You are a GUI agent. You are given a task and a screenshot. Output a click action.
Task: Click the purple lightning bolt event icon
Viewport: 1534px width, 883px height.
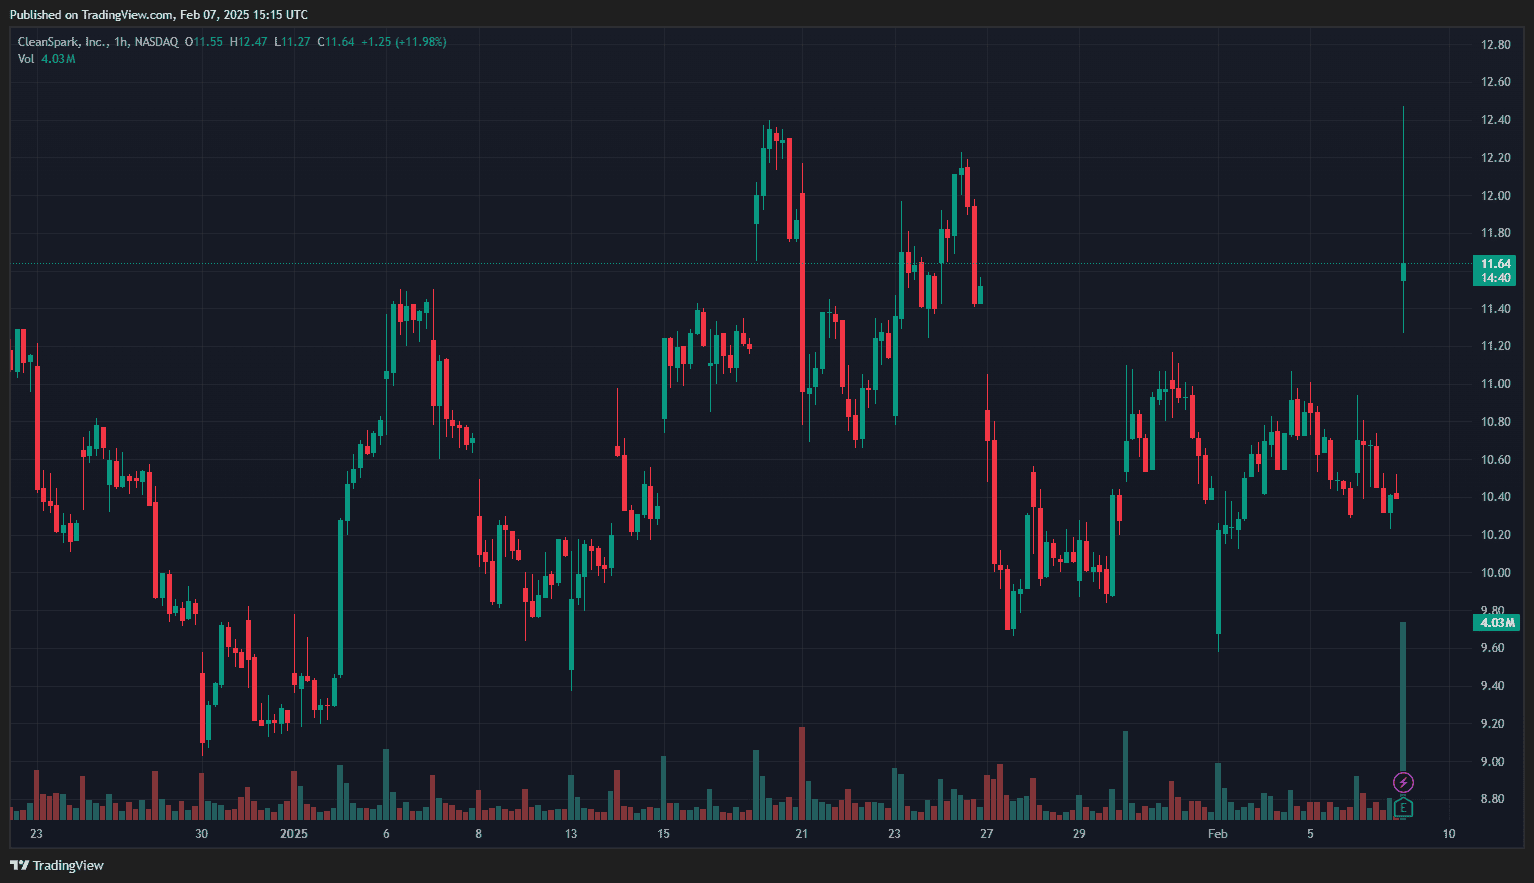tap(1403, 782)
